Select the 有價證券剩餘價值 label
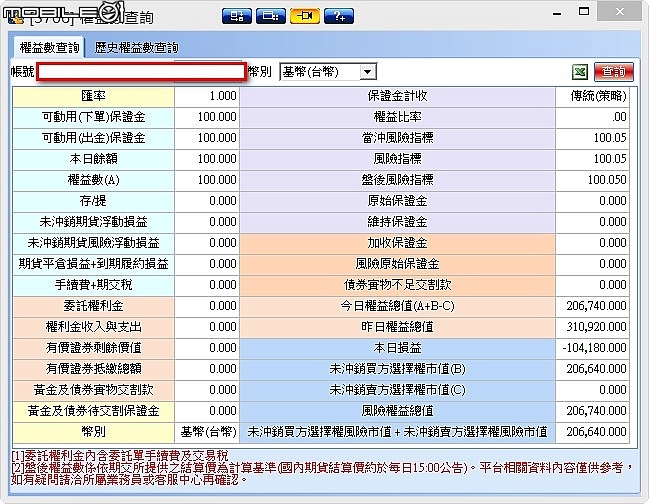 (x=94, y=348)
